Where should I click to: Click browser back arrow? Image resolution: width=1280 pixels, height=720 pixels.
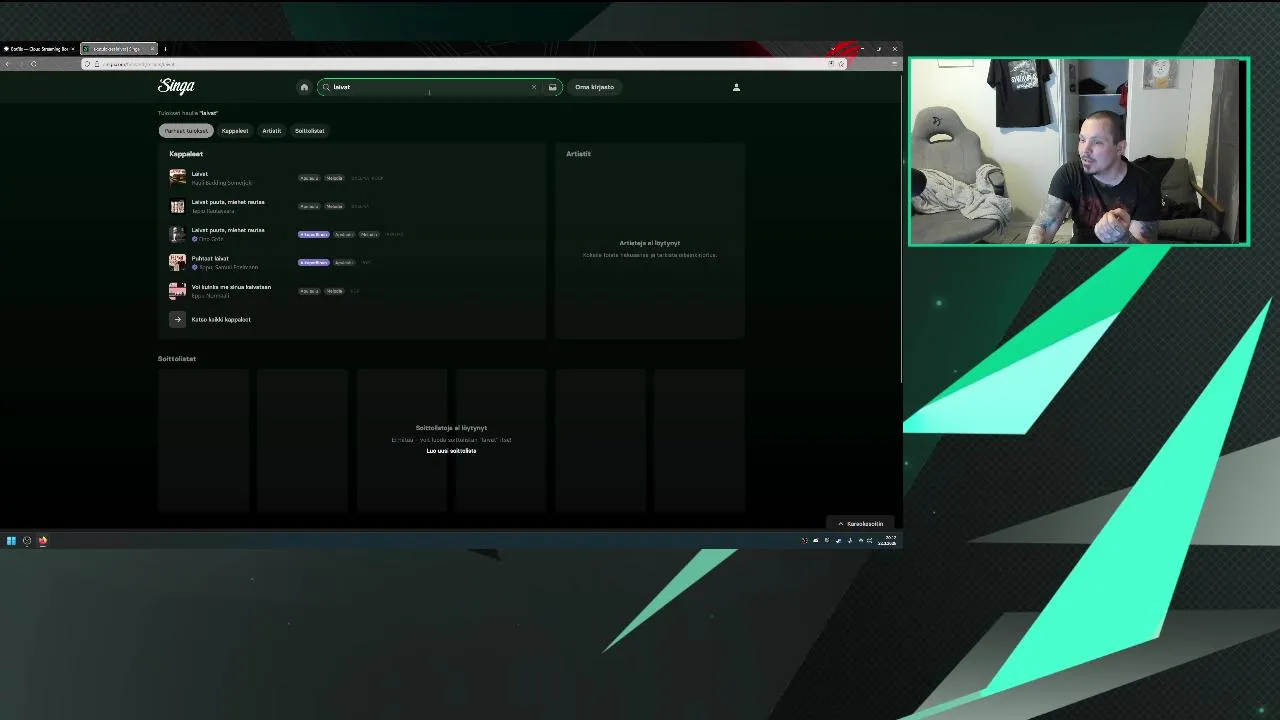[7, 64]
